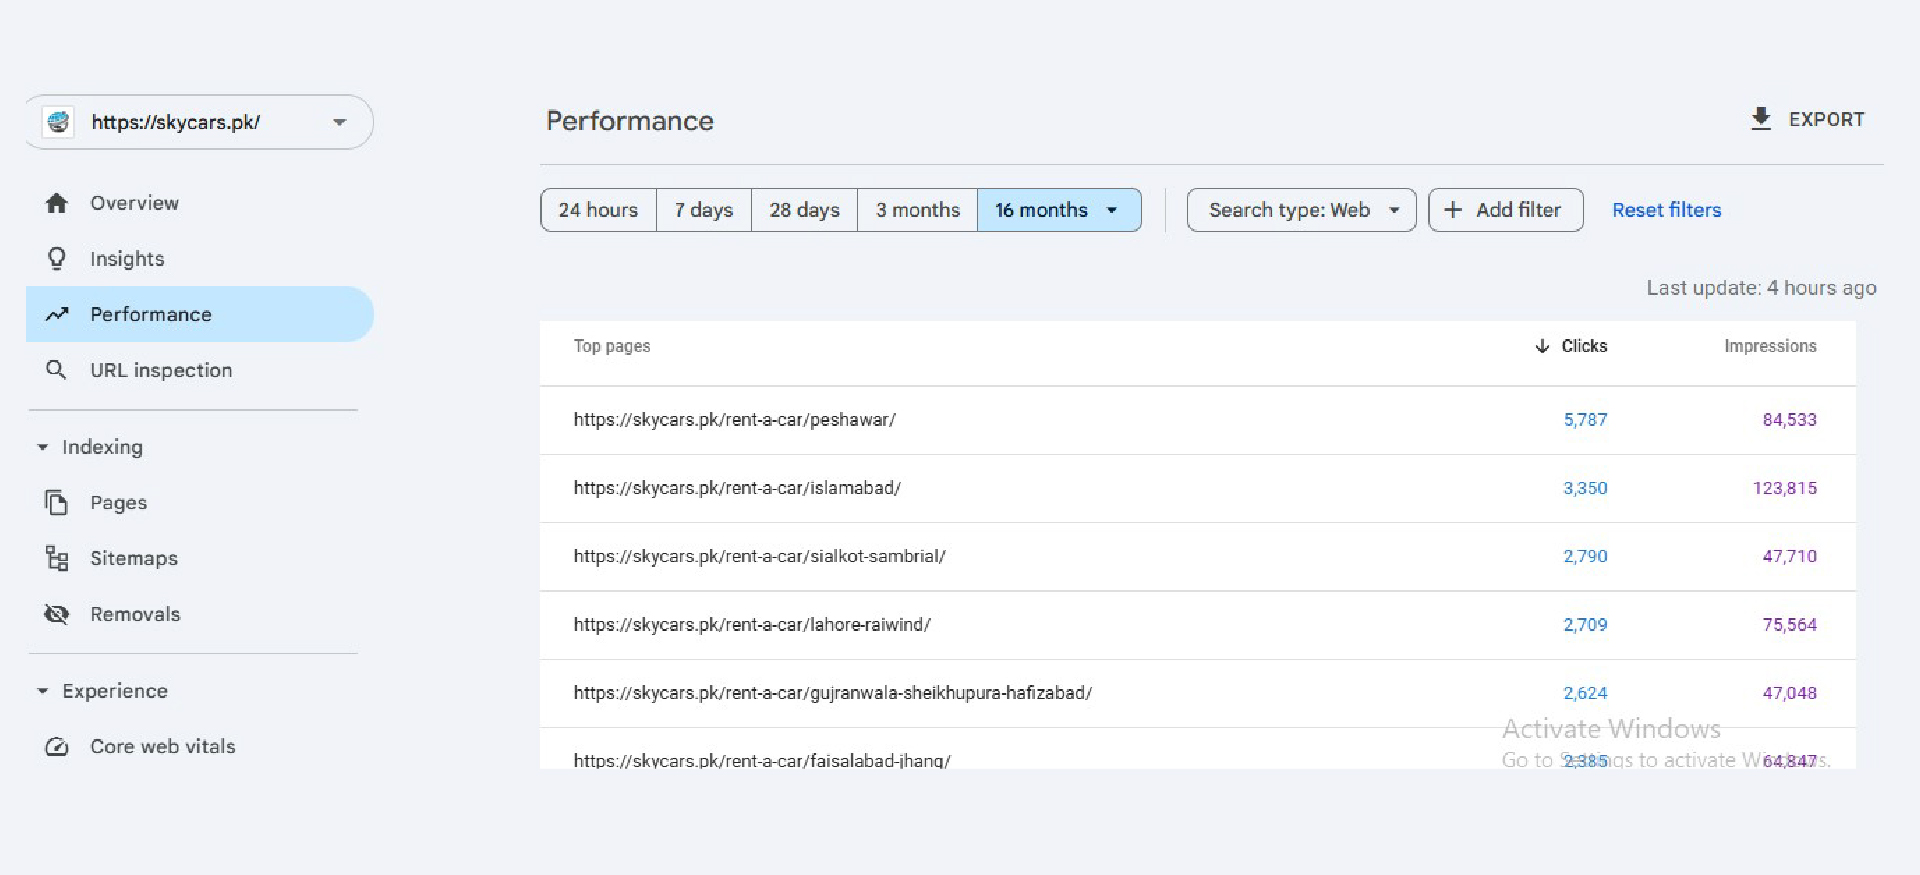This screenshot has width=1920, height=875.
Task: Click the Export download icon
Action: click(x=1761, y=119)
